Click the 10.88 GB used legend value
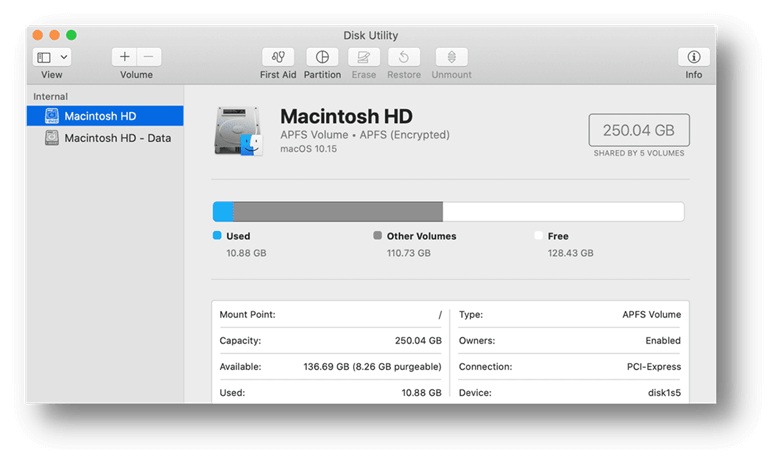 [246, 253]
